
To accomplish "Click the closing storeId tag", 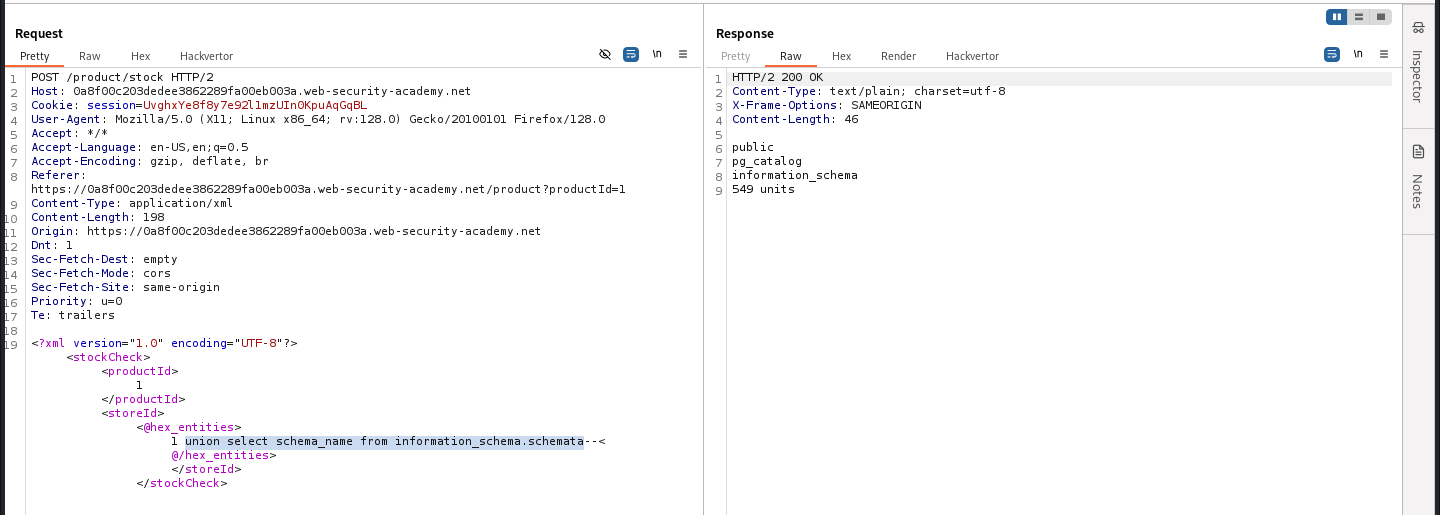I will tap(206, 469).
